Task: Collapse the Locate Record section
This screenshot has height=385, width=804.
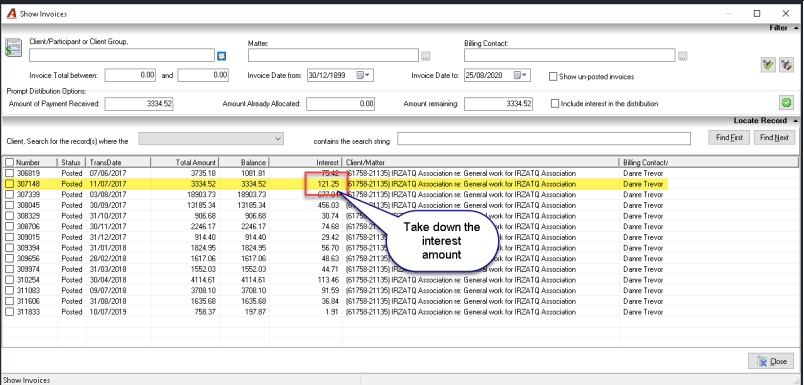Action: pyautogui.click(x=795, y=121)
